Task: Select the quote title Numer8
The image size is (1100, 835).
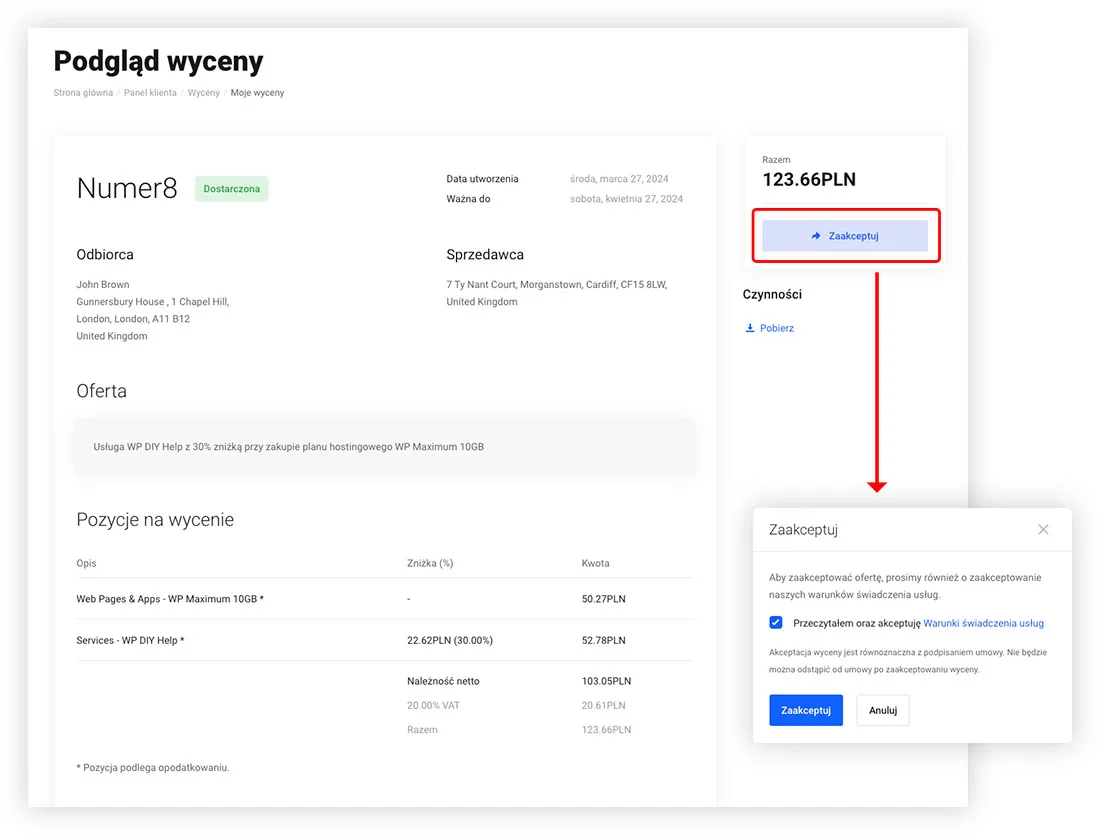Action: [x=127, y=188]
